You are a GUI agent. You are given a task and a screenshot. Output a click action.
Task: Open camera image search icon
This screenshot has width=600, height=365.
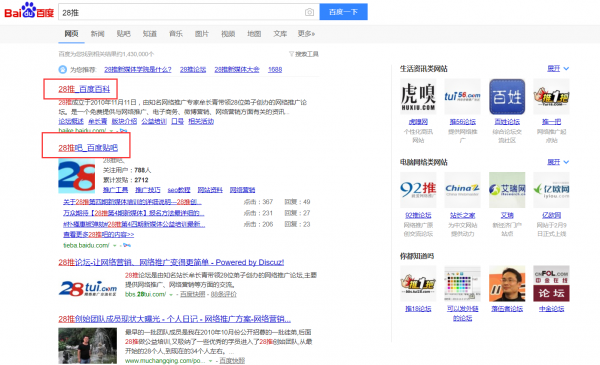tap(309, 12)
